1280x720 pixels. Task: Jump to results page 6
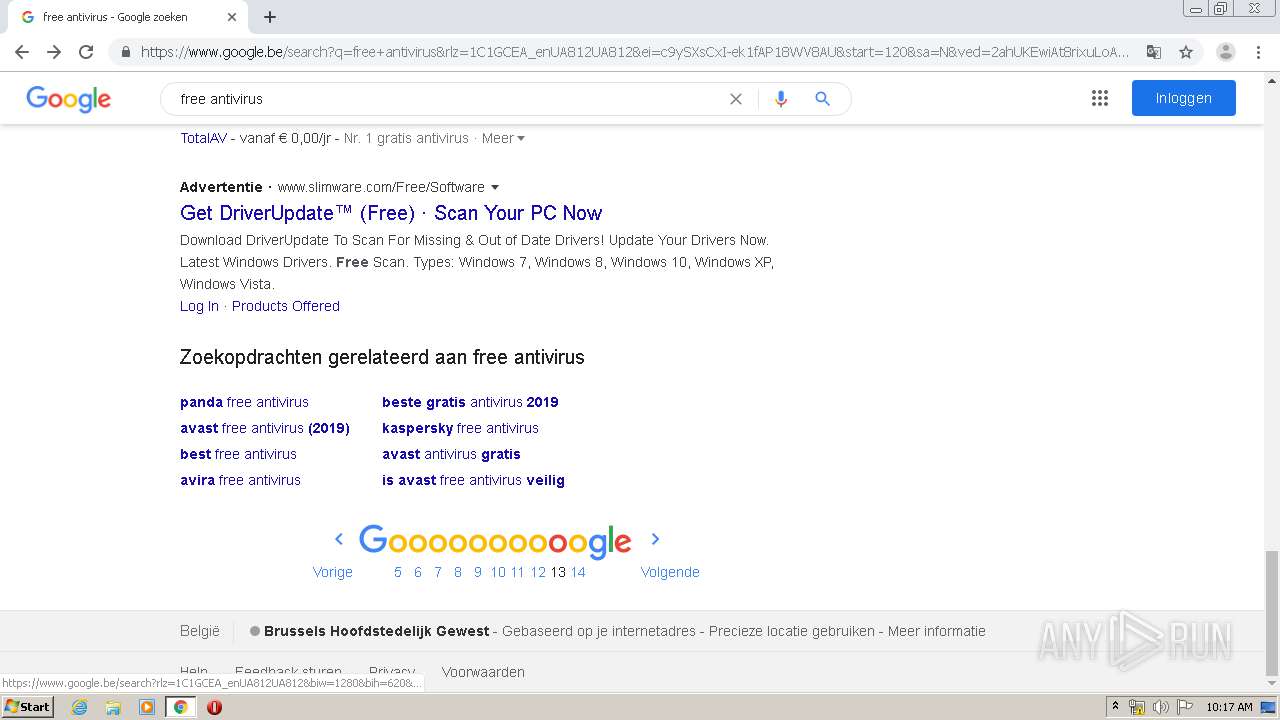pyautogui.click(x=418, y=572)
